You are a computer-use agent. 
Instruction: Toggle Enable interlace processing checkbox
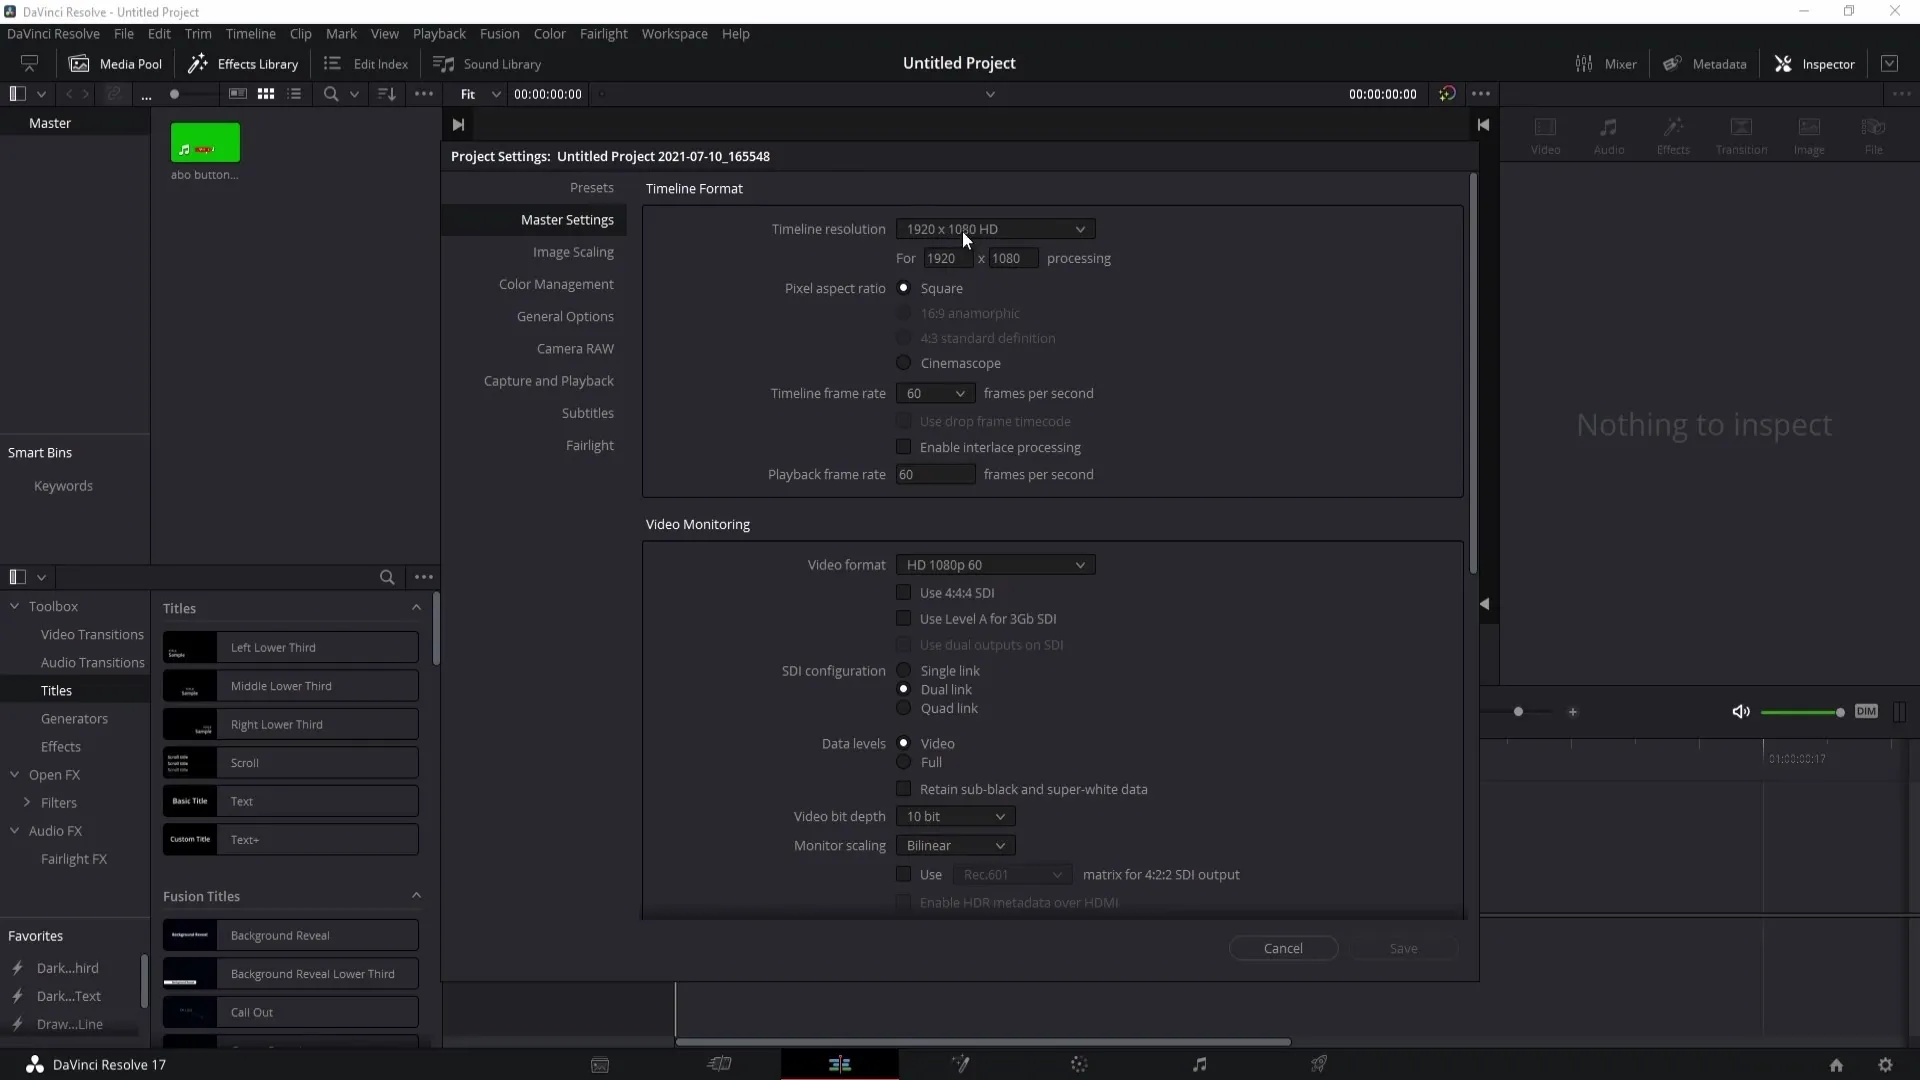tap(905, 447)
